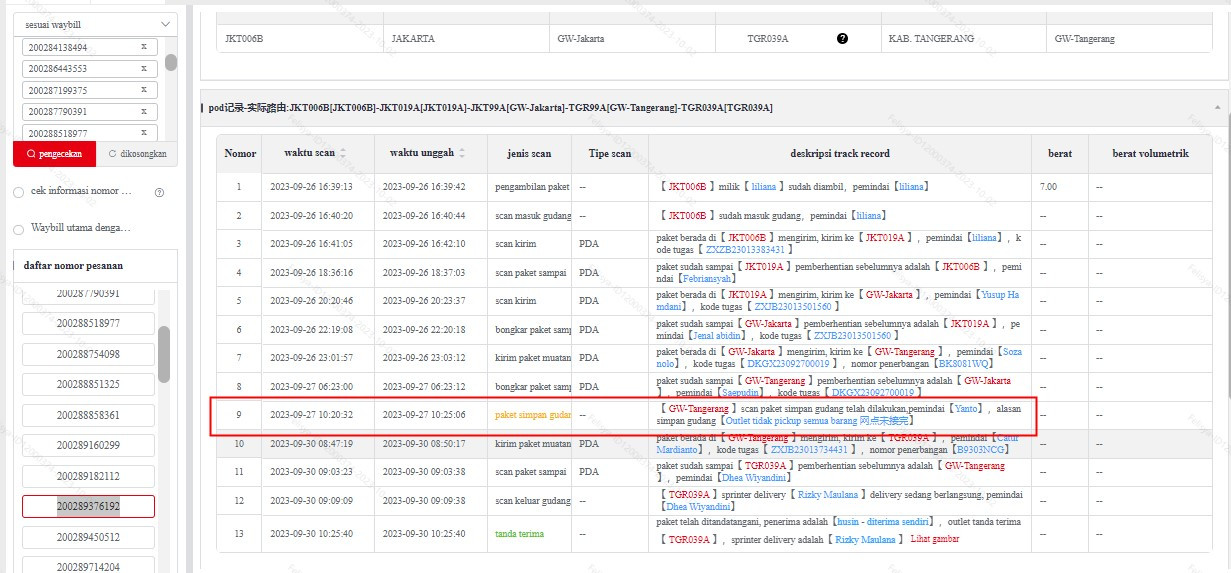The height and width of the screenshot is (573, 1231).
Task: Select order 200289714204 in the list
Action: pyautogui.click(x=88, y=567)
